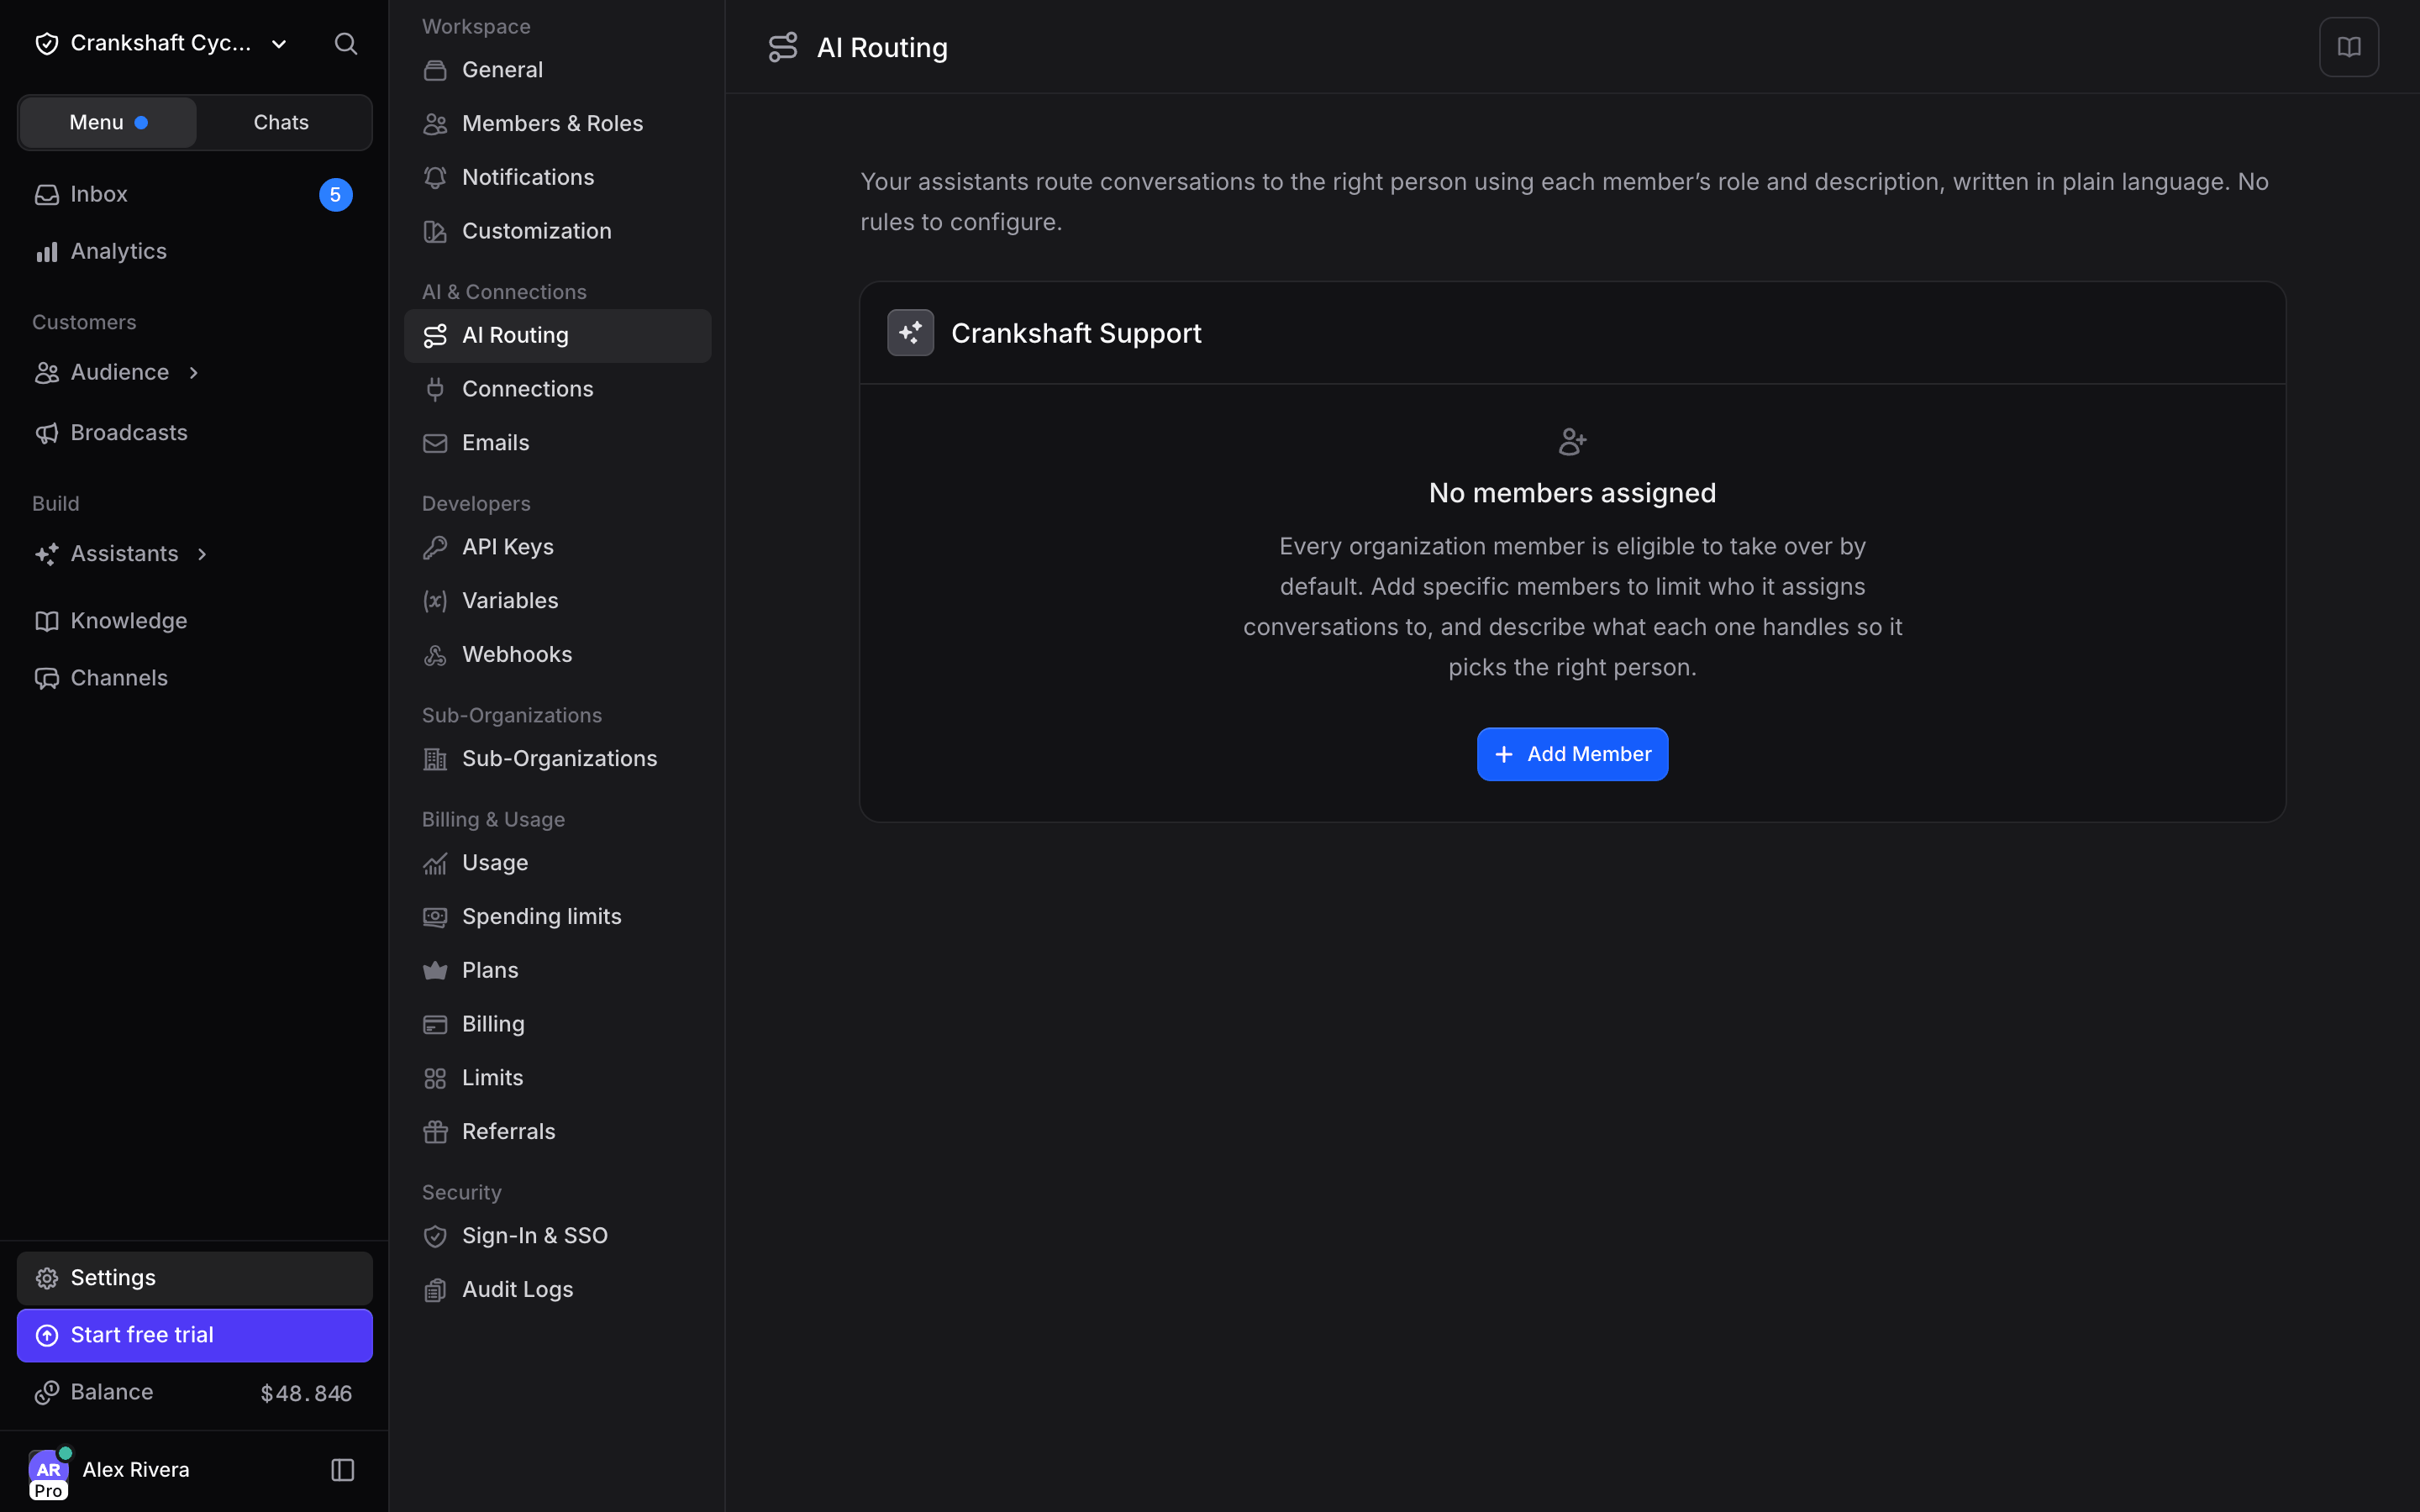Go to Spending limits page
2420x1512 pixels.
point(557,916)
